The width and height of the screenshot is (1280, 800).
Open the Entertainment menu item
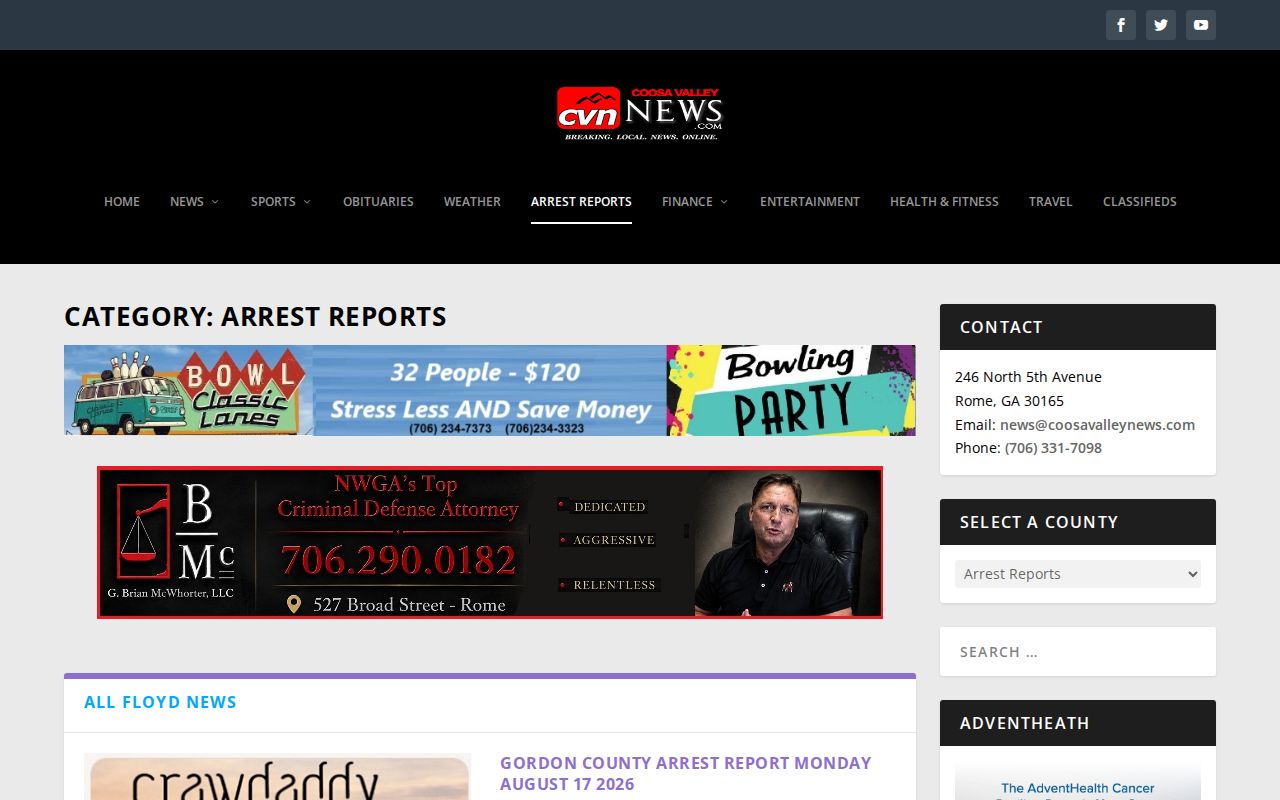tap(810, 202)
